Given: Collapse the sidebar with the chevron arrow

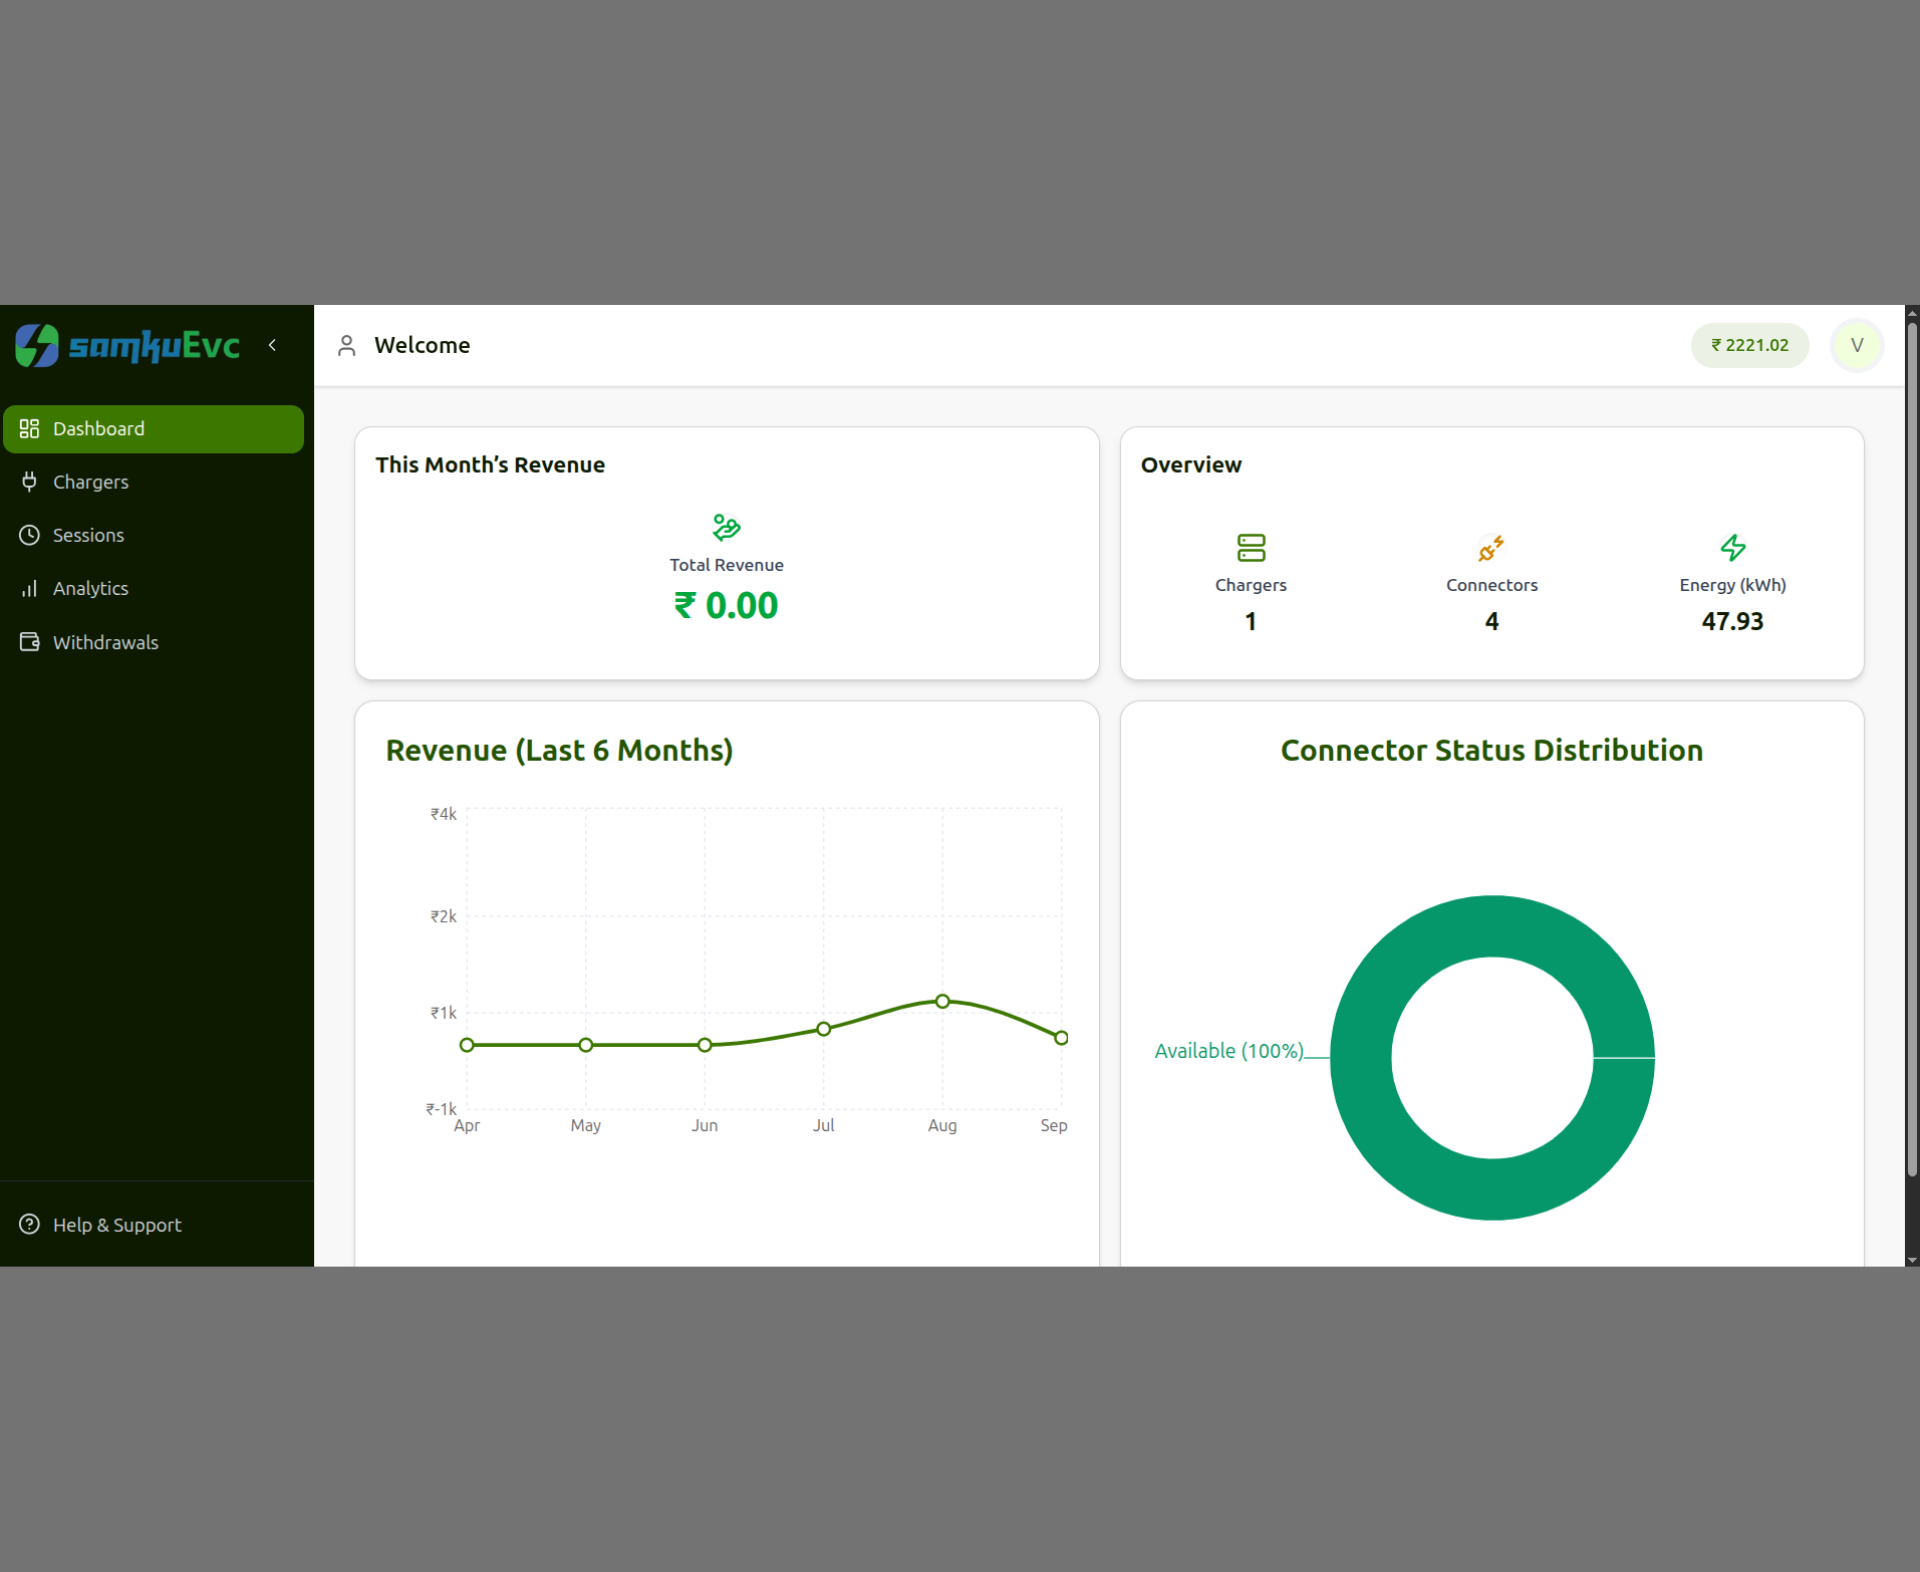Looking at the screenshot, I should [x=272, y=345].
